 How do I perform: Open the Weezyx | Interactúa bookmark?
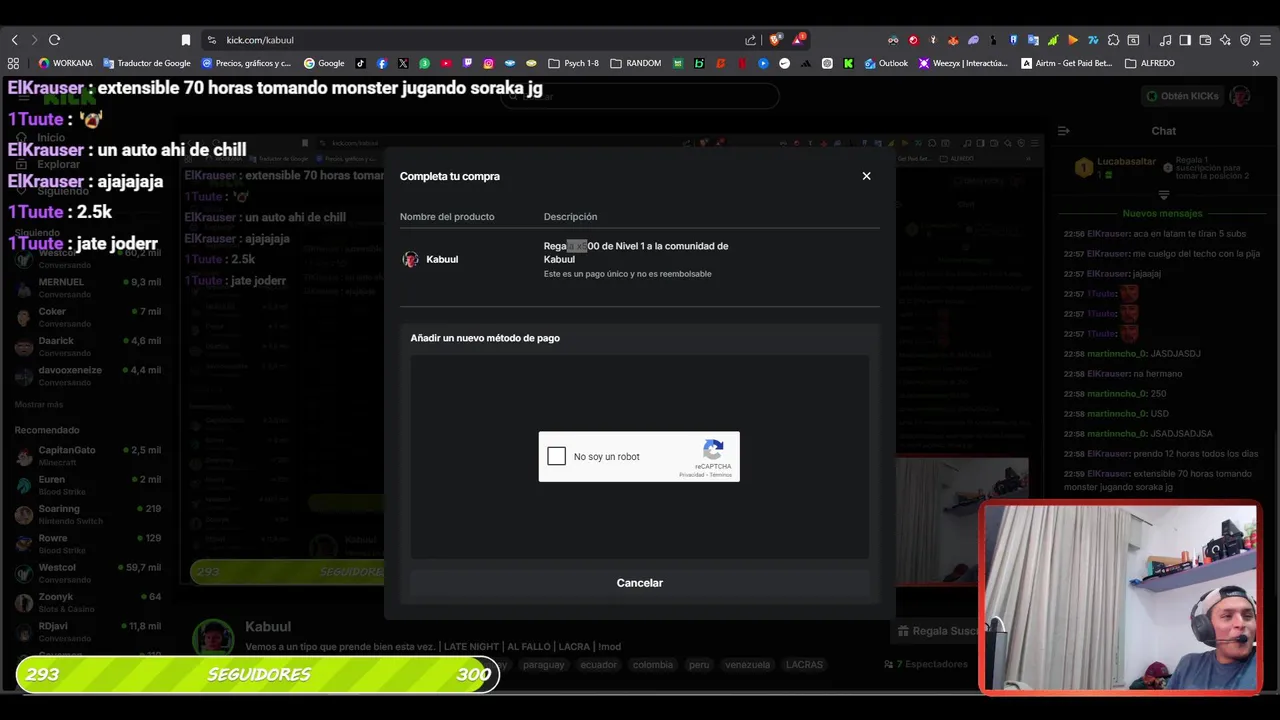963,63
